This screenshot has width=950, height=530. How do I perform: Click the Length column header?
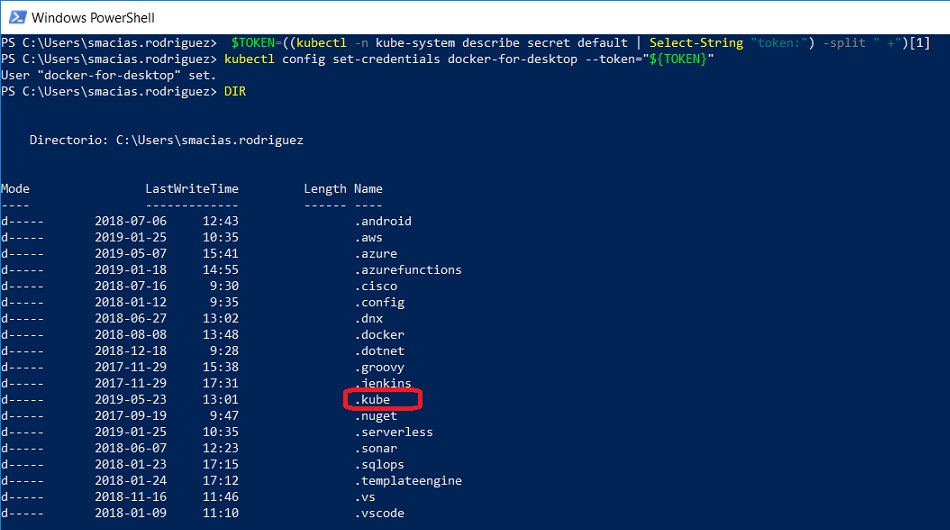click(325, 189)
